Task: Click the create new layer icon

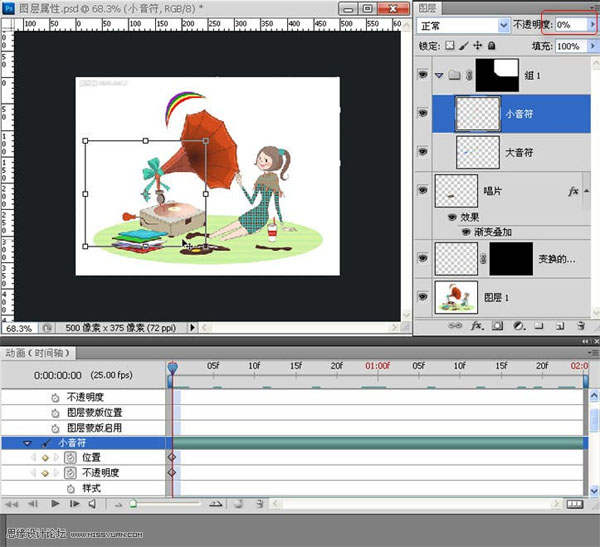Action: [x=559, y=326]
